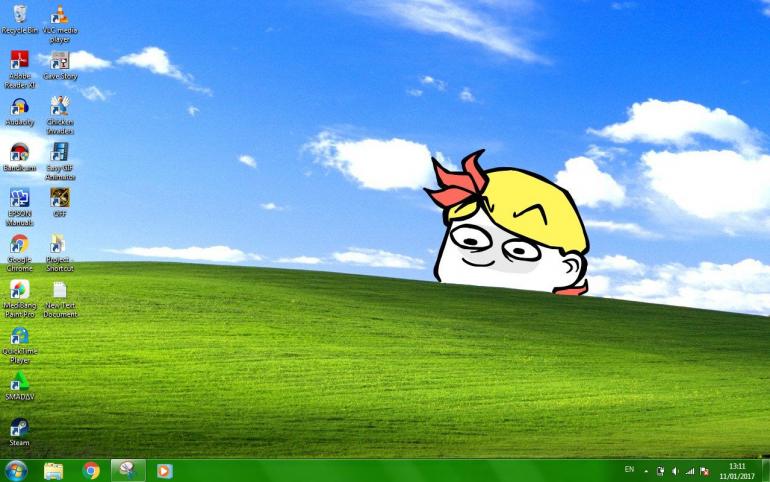Select the New Text Document file
Viewport: 770px width, 482px height.
pos(60,299)
